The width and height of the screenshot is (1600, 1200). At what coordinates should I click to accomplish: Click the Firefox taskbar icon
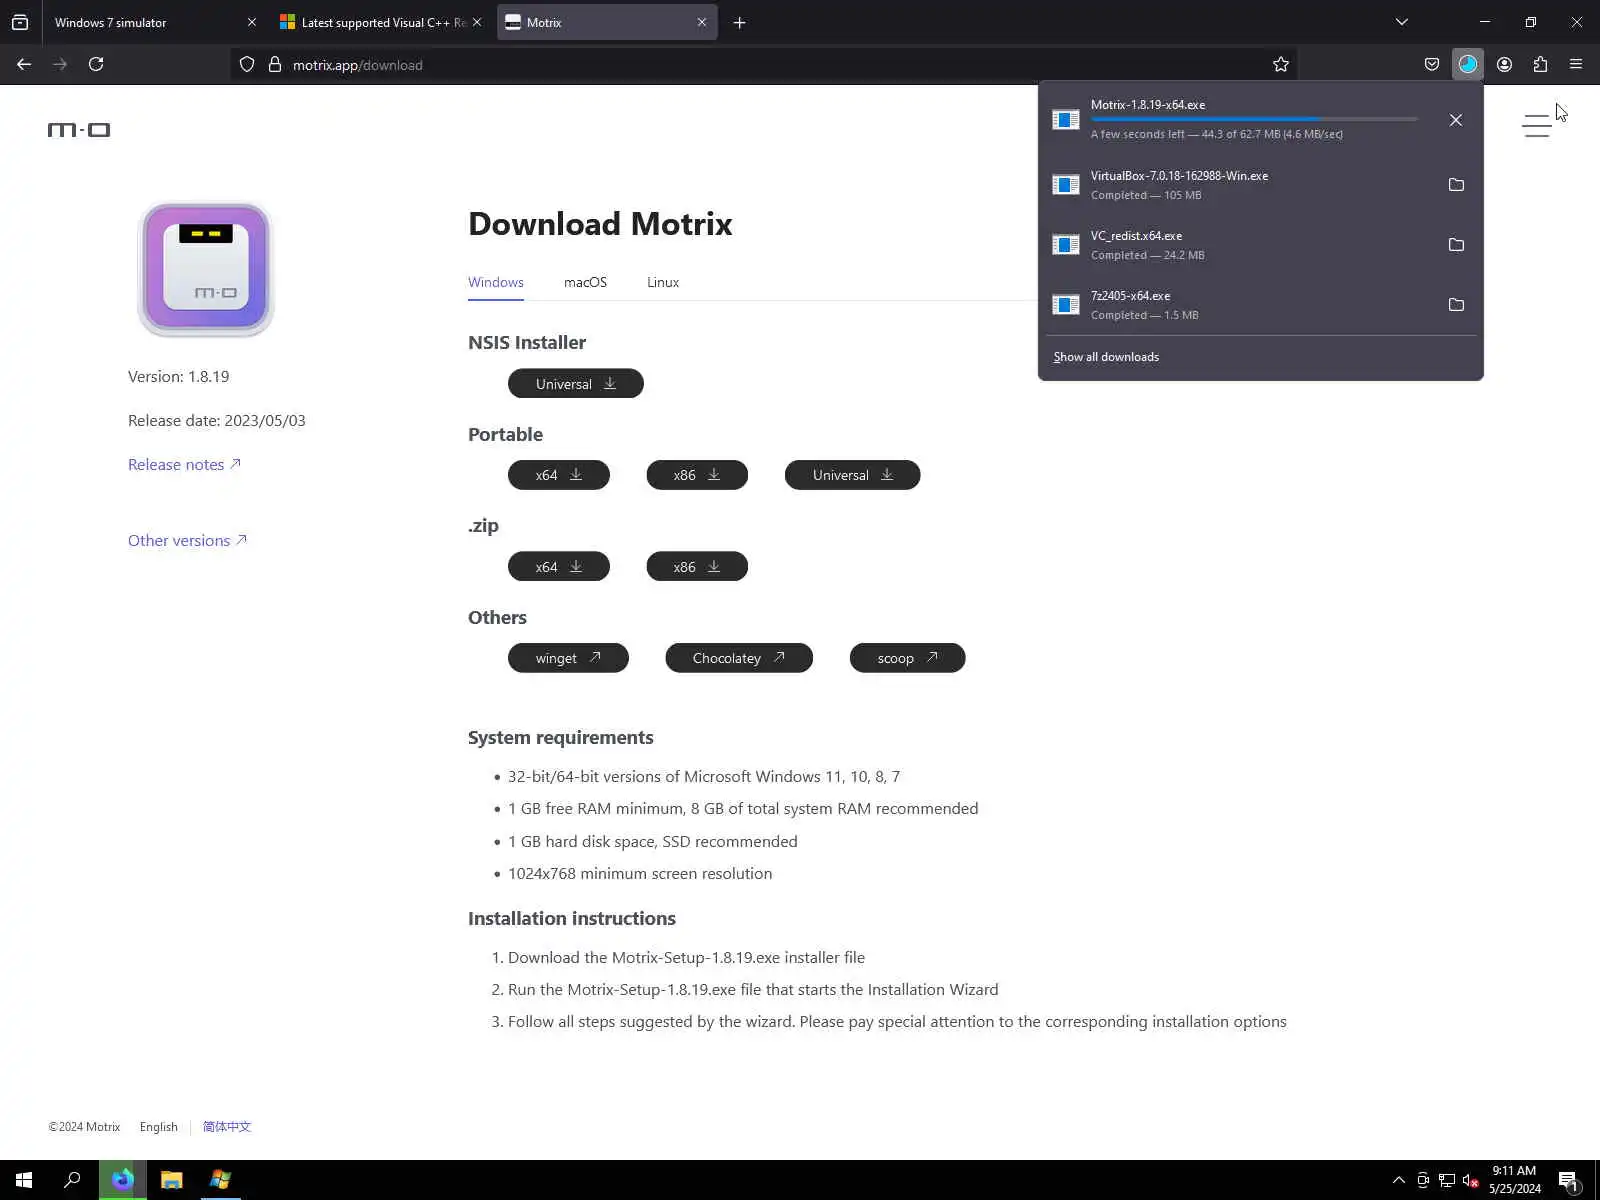pyautogui.click(x=122, y=1180)
